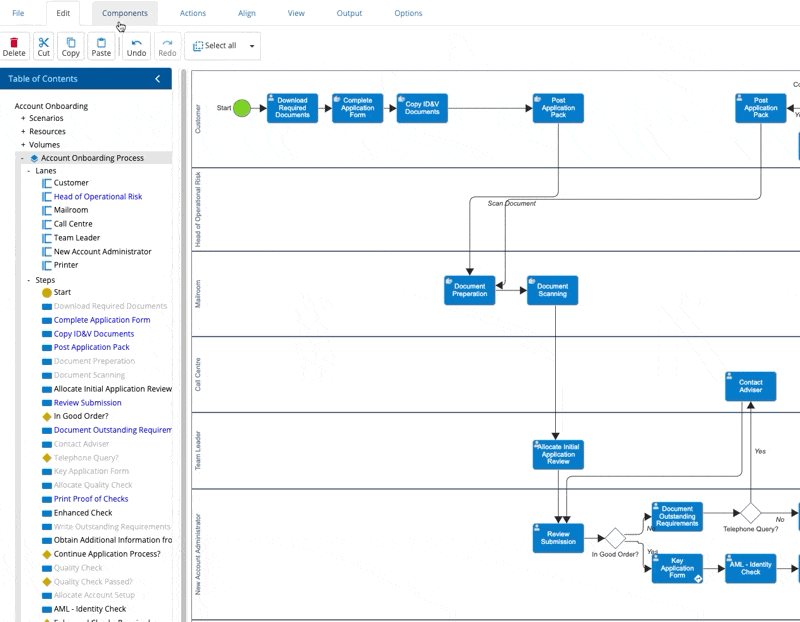This screenshot has height=622, width=800.
Task: Select Account Onboarding Process tree item
Action: (92, 158)
